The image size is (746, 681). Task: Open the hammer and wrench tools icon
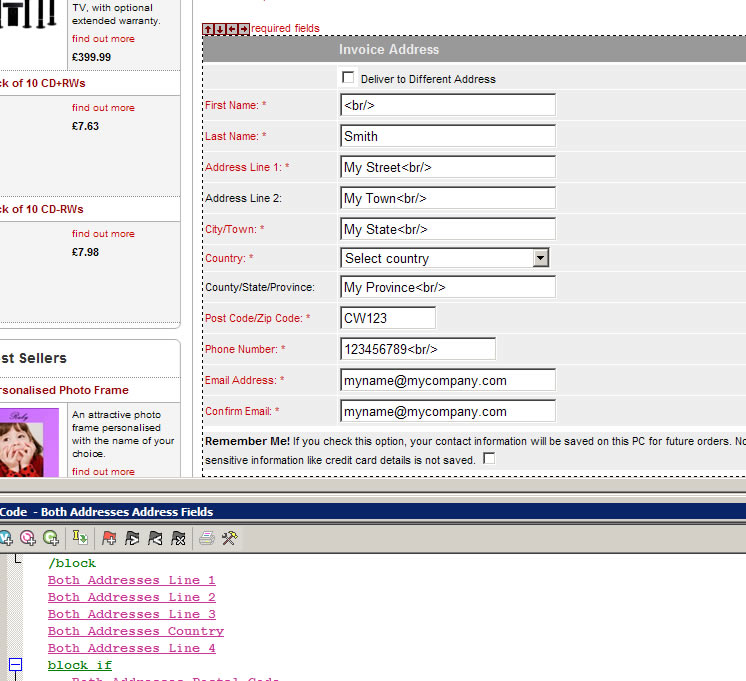pos(229,538)
